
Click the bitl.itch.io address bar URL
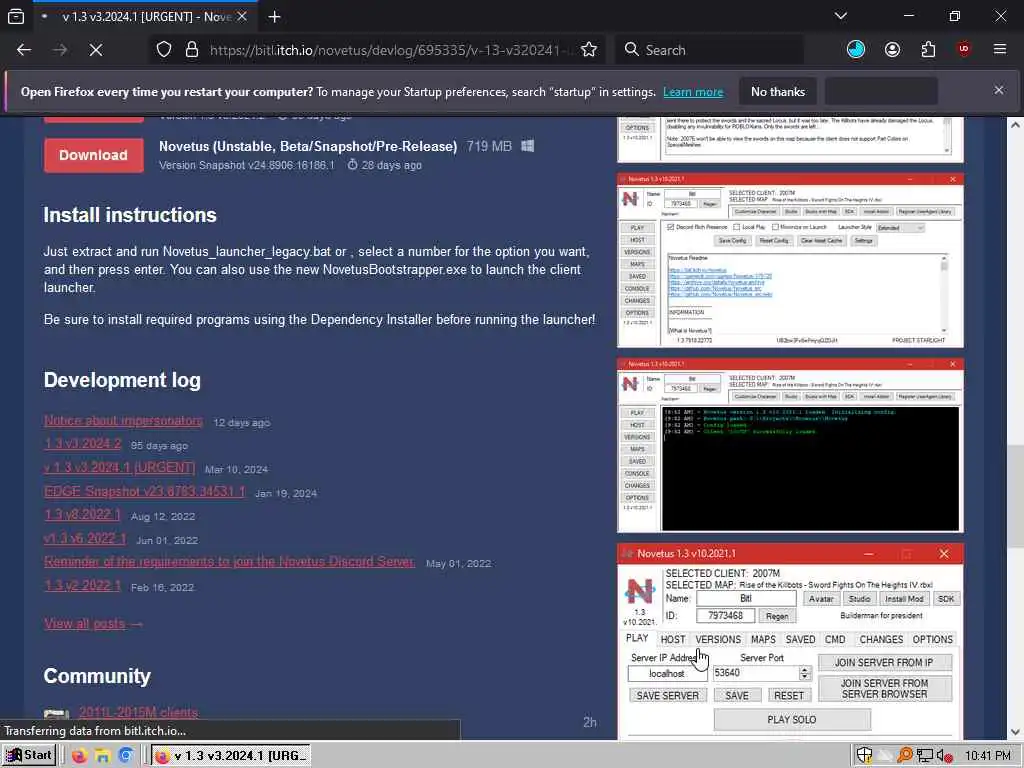(x=391, y=50)
